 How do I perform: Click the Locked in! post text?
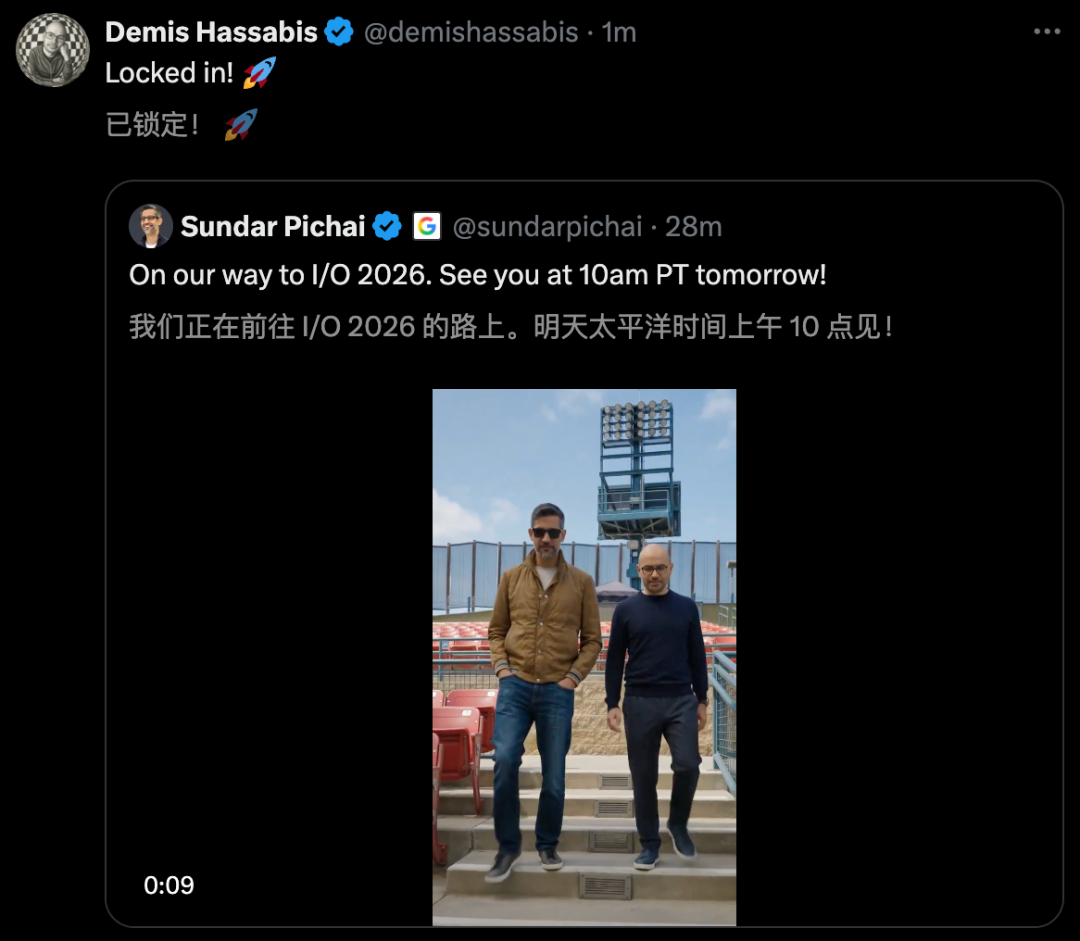(x=169, y=73)
